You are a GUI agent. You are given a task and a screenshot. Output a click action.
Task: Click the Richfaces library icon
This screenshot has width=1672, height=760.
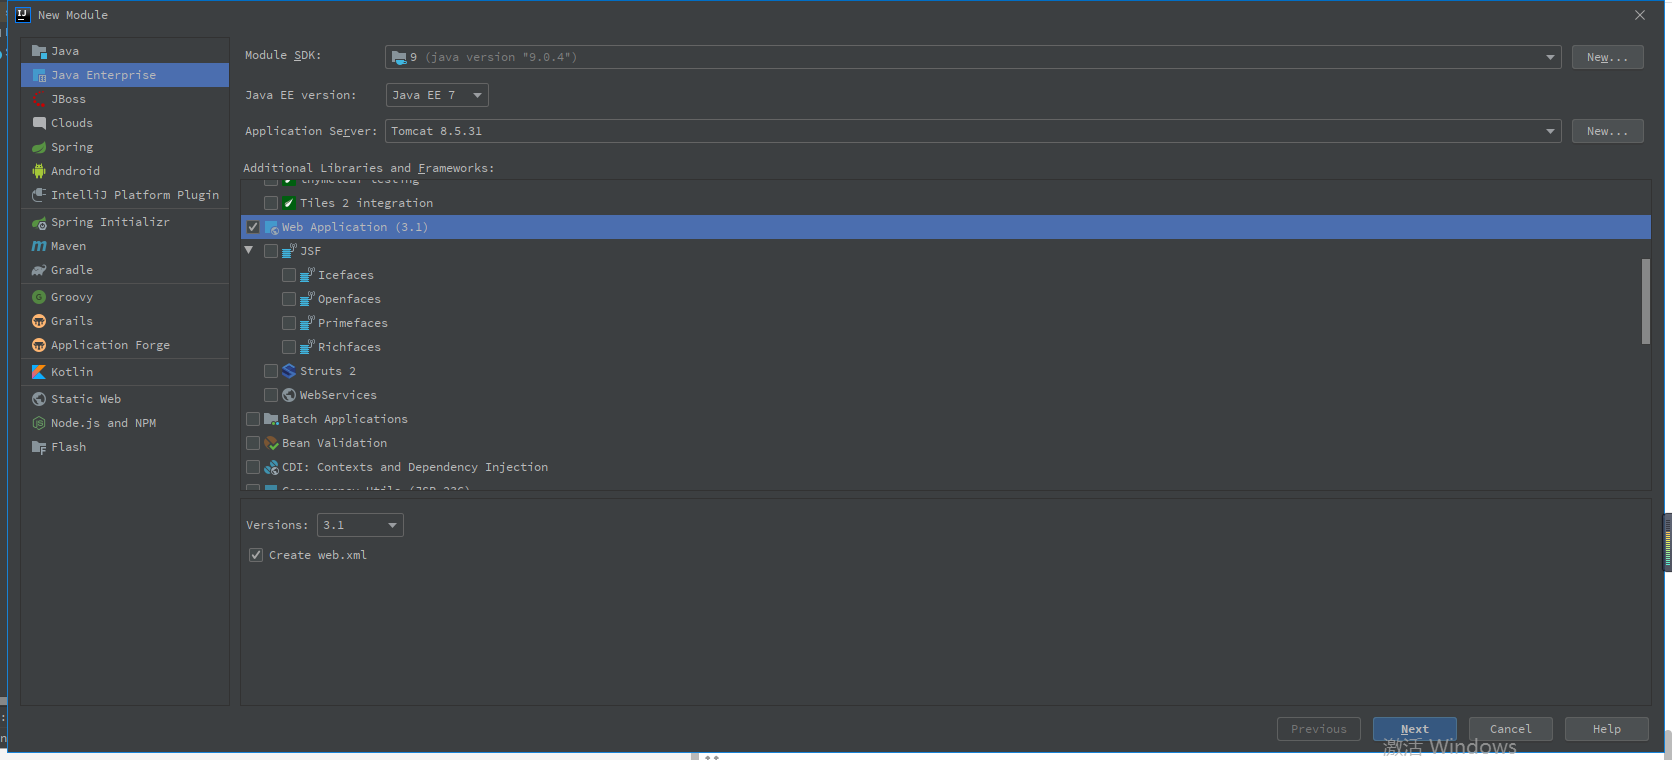307,347
